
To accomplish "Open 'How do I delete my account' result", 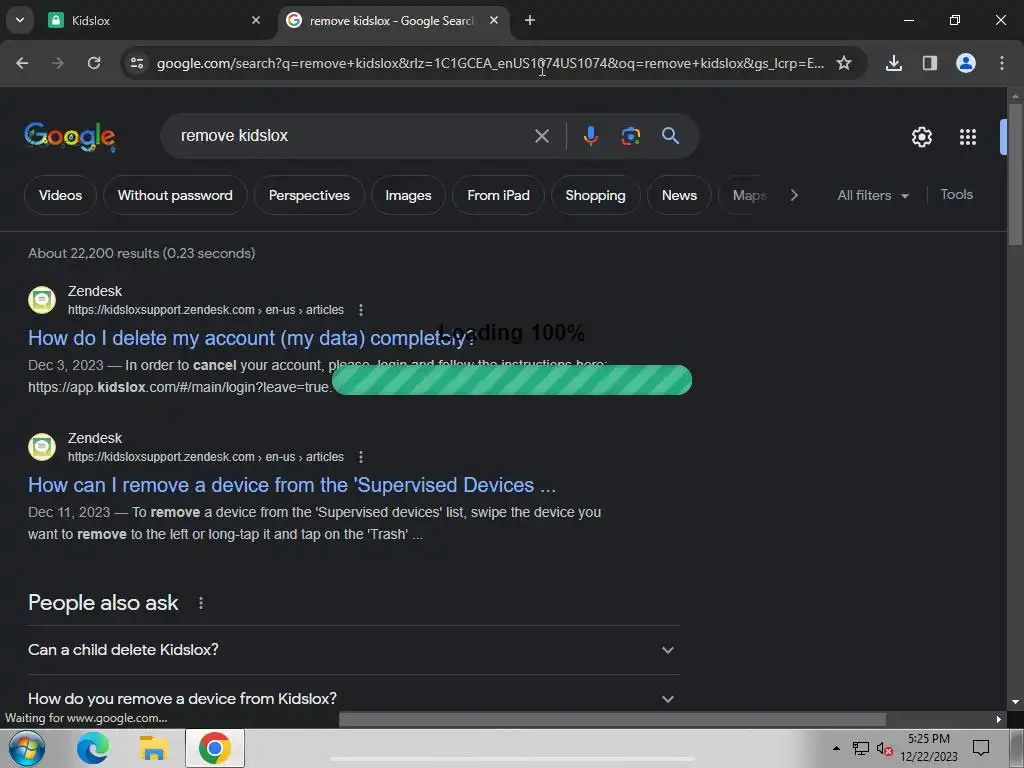I will click(251, 338).
